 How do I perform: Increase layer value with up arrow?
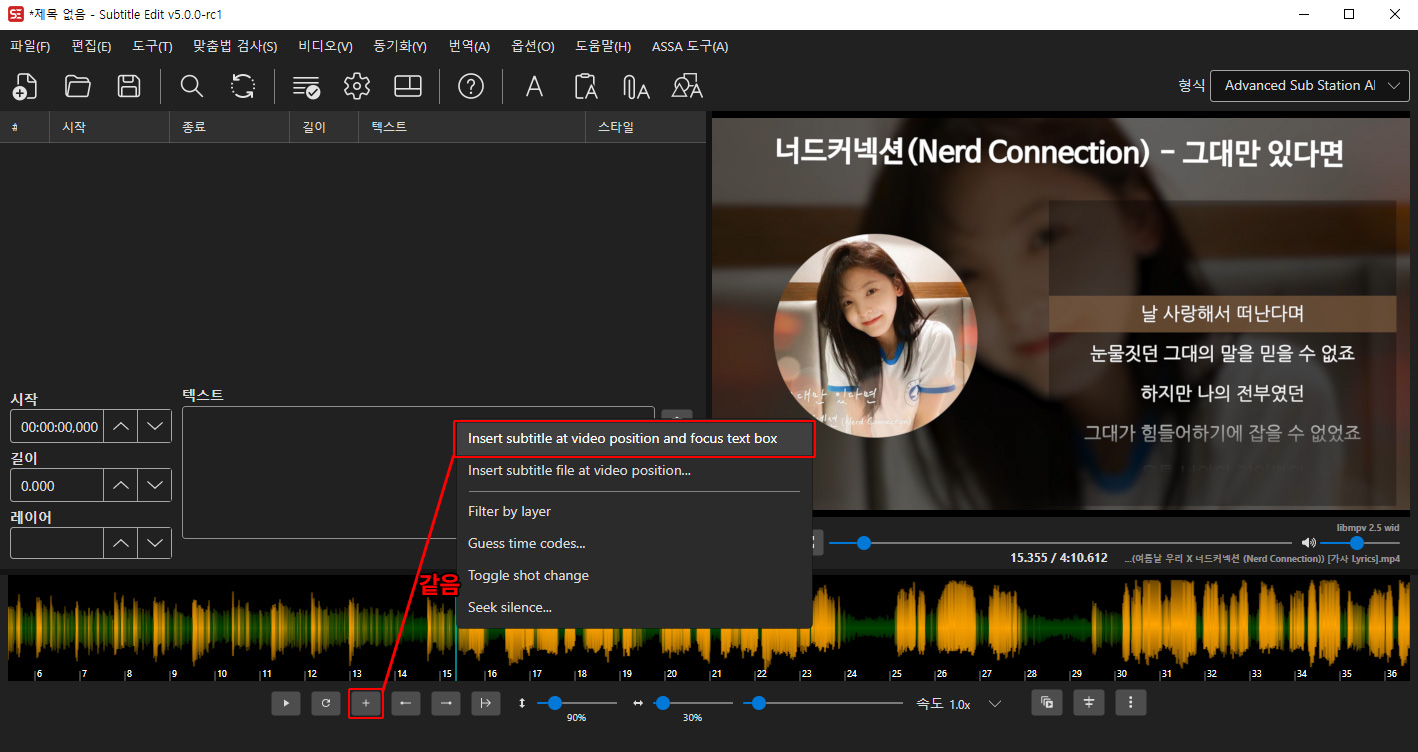click(x=121, y=543)
